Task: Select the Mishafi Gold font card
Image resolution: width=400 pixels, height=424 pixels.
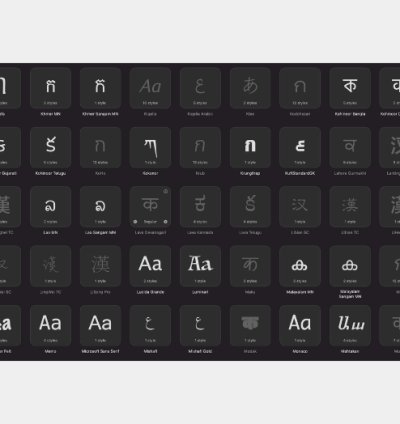Action: [200, 326]
